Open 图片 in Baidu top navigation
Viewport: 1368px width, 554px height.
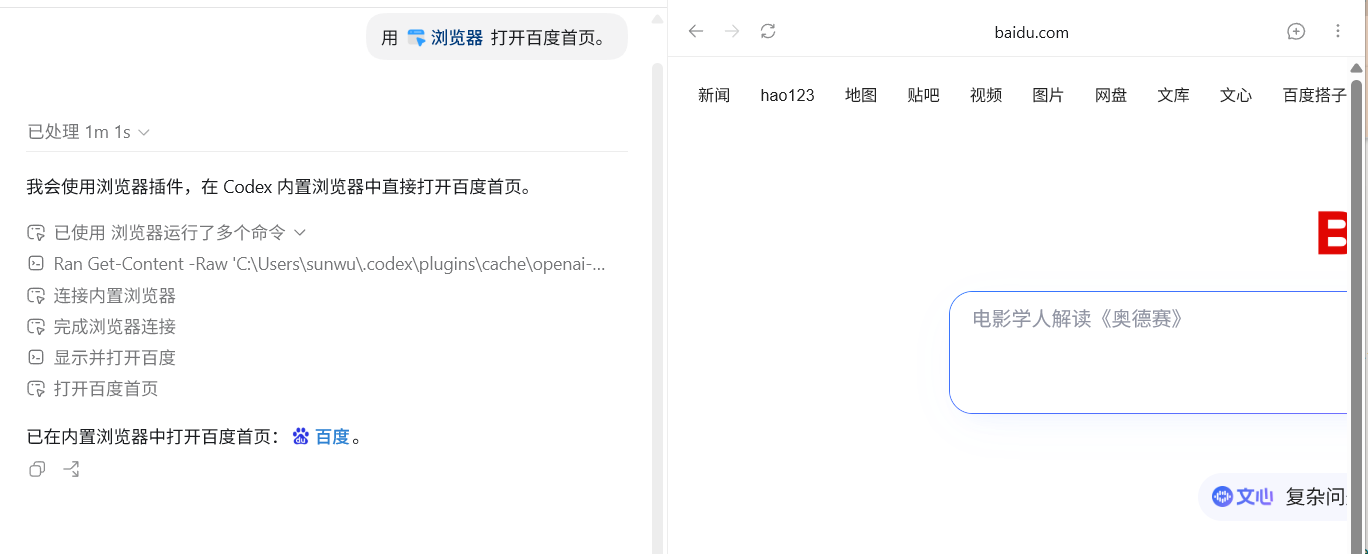pos(1048,95)
